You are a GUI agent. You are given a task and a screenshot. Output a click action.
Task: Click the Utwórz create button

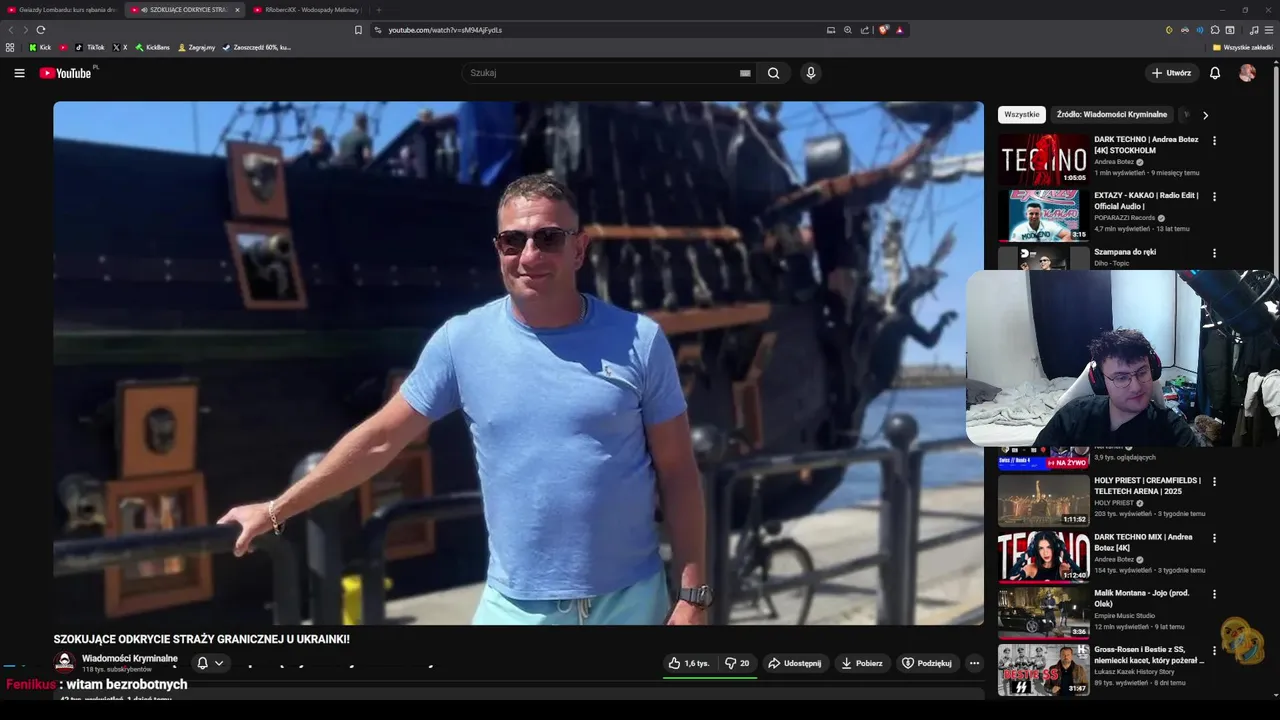tap(1172, 73)
